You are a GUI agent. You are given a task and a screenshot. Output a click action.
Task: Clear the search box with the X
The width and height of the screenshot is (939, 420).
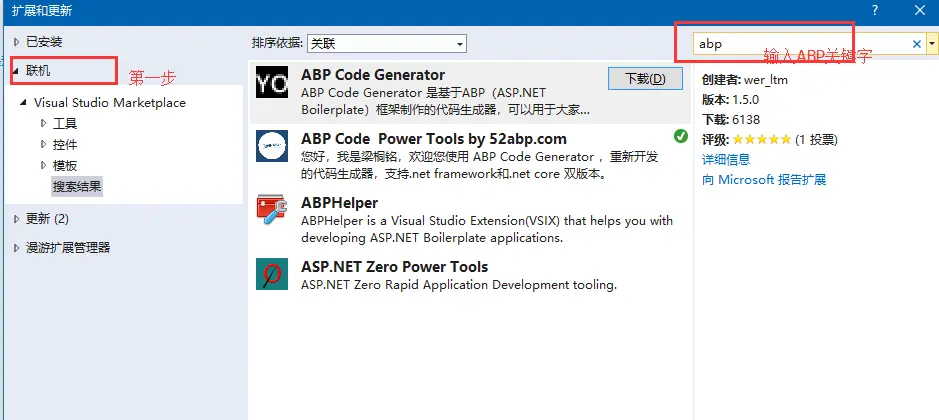[x=916, y=44]
